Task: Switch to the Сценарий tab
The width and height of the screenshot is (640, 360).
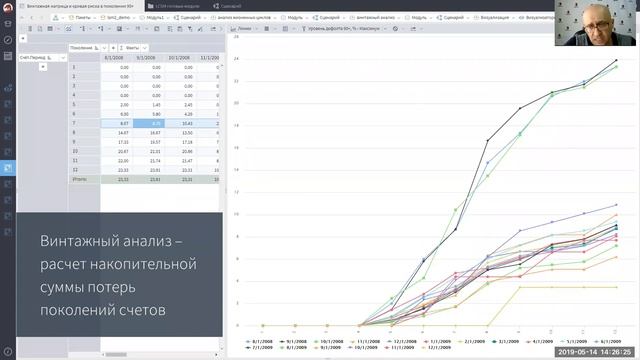Action: (227, 6)
